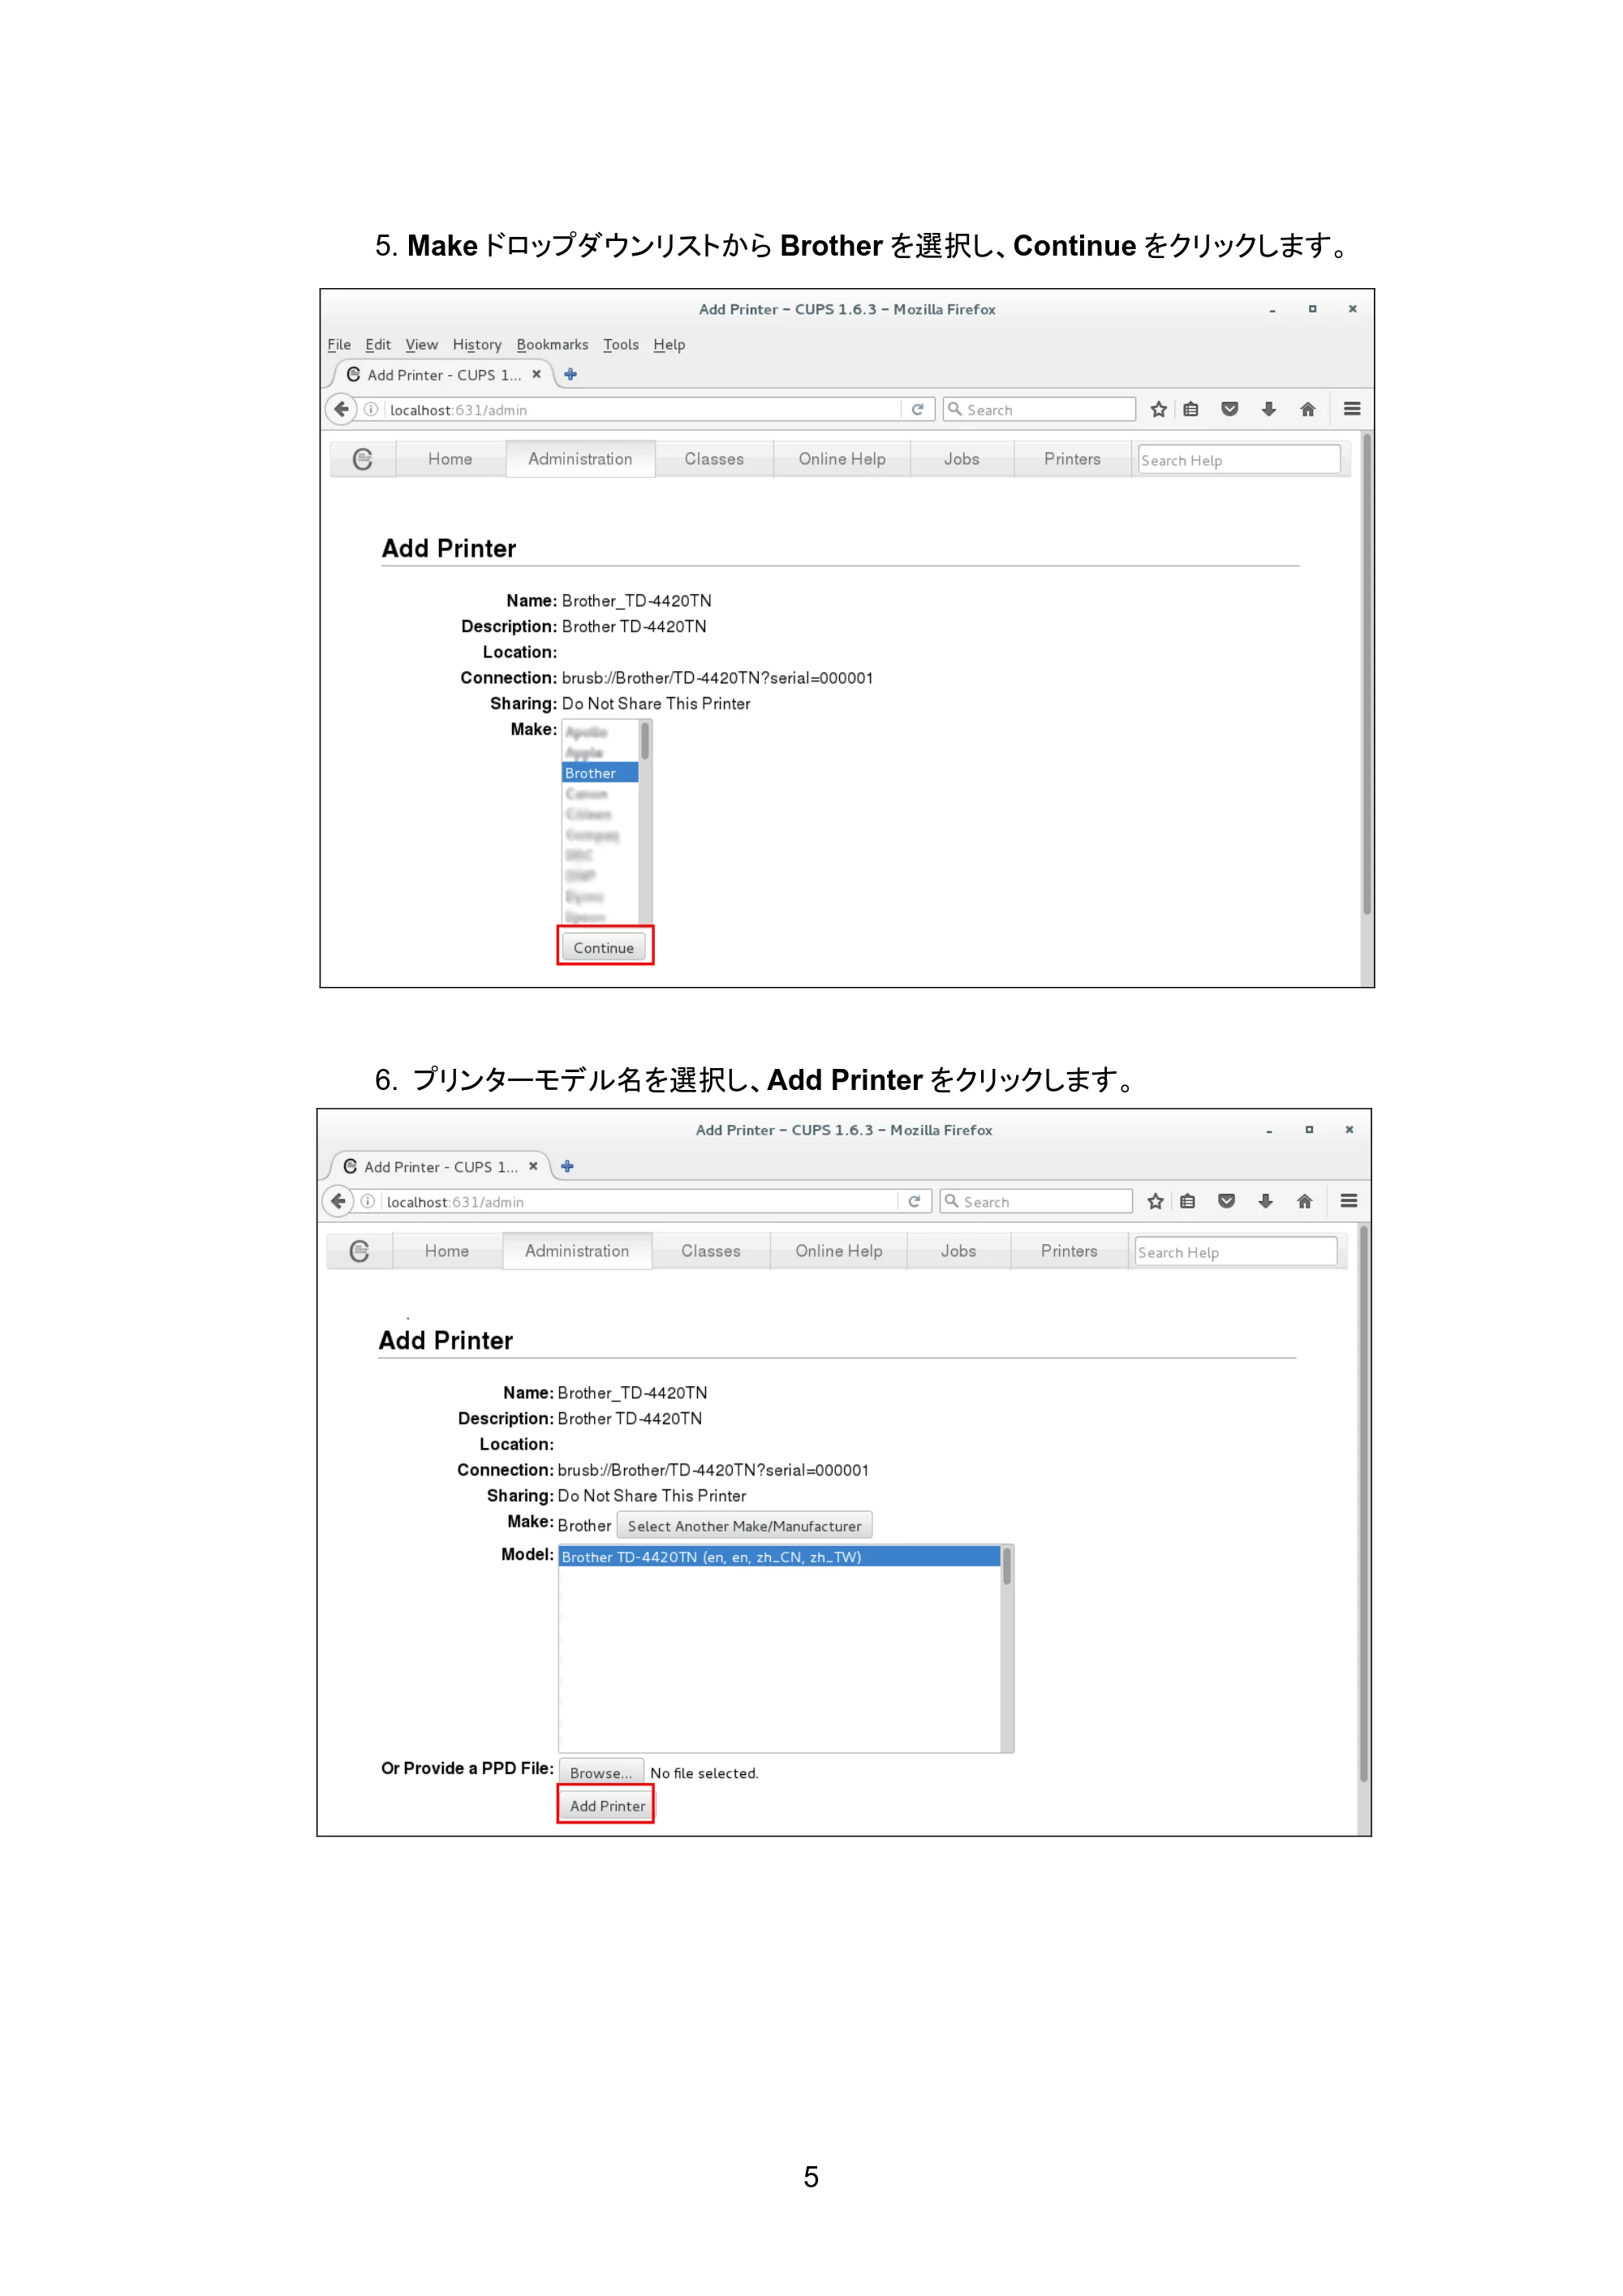Open the Edit menu in the step 5 browser

pyautogui.click(x=378, y=344)
